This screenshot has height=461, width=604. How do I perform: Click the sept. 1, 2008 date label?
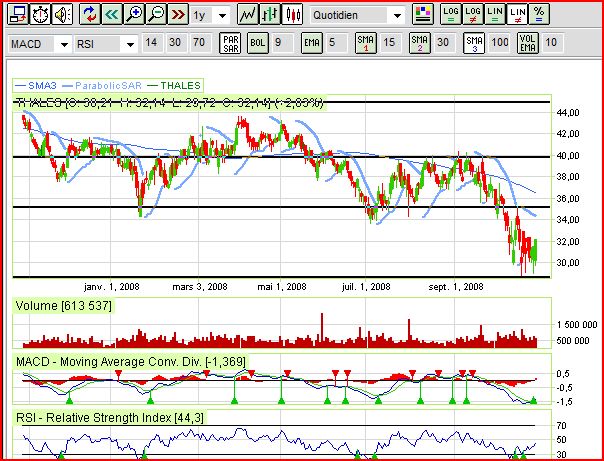(x=456, y=287)
